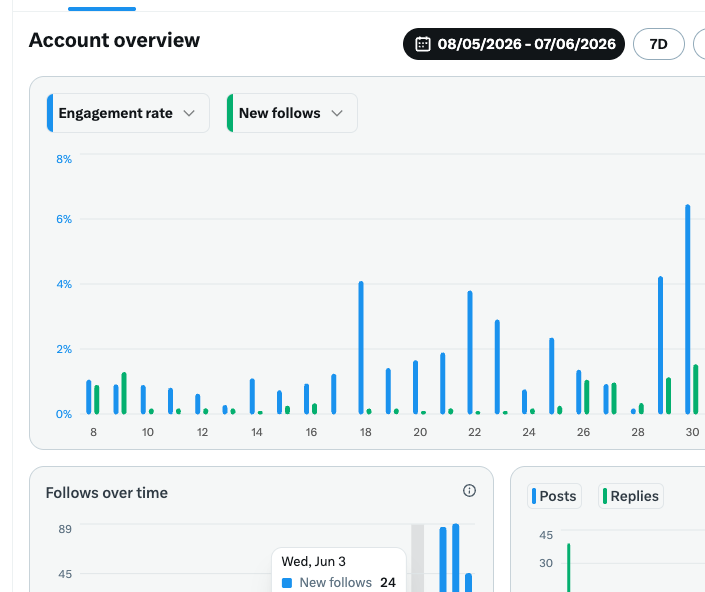This screenshot has height=592, width=705.
Task: Click the '8%' y-axis label
Action: [64, 159]
